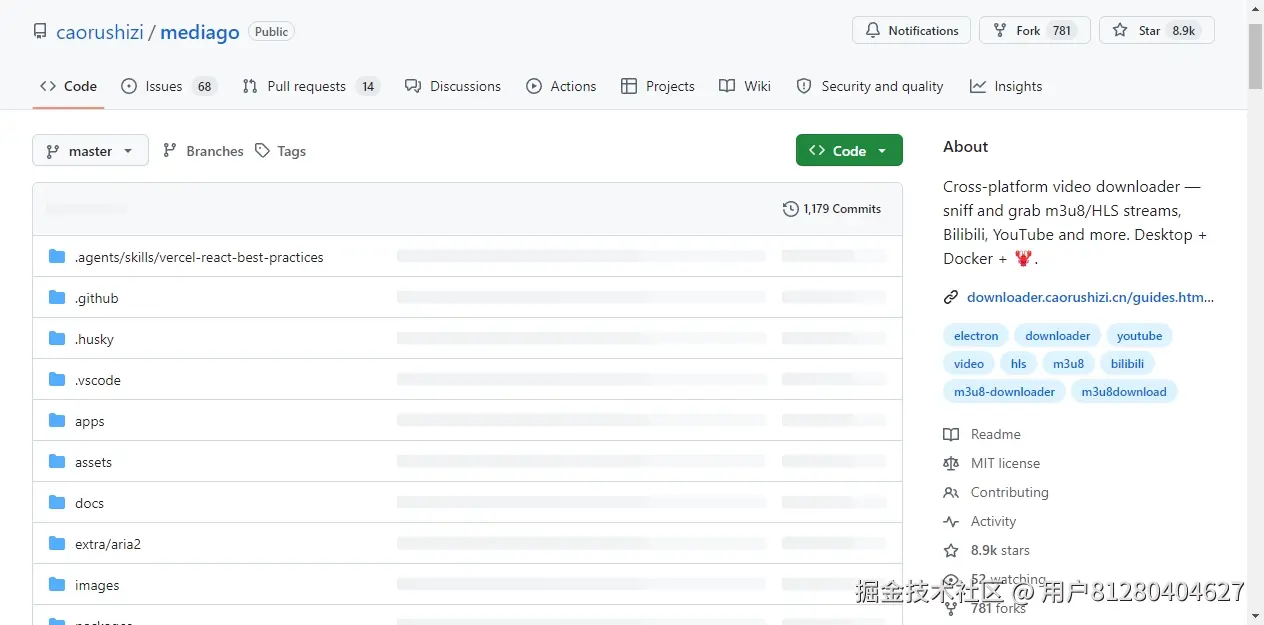Star the repository with the Star button

coord(1157,31)
